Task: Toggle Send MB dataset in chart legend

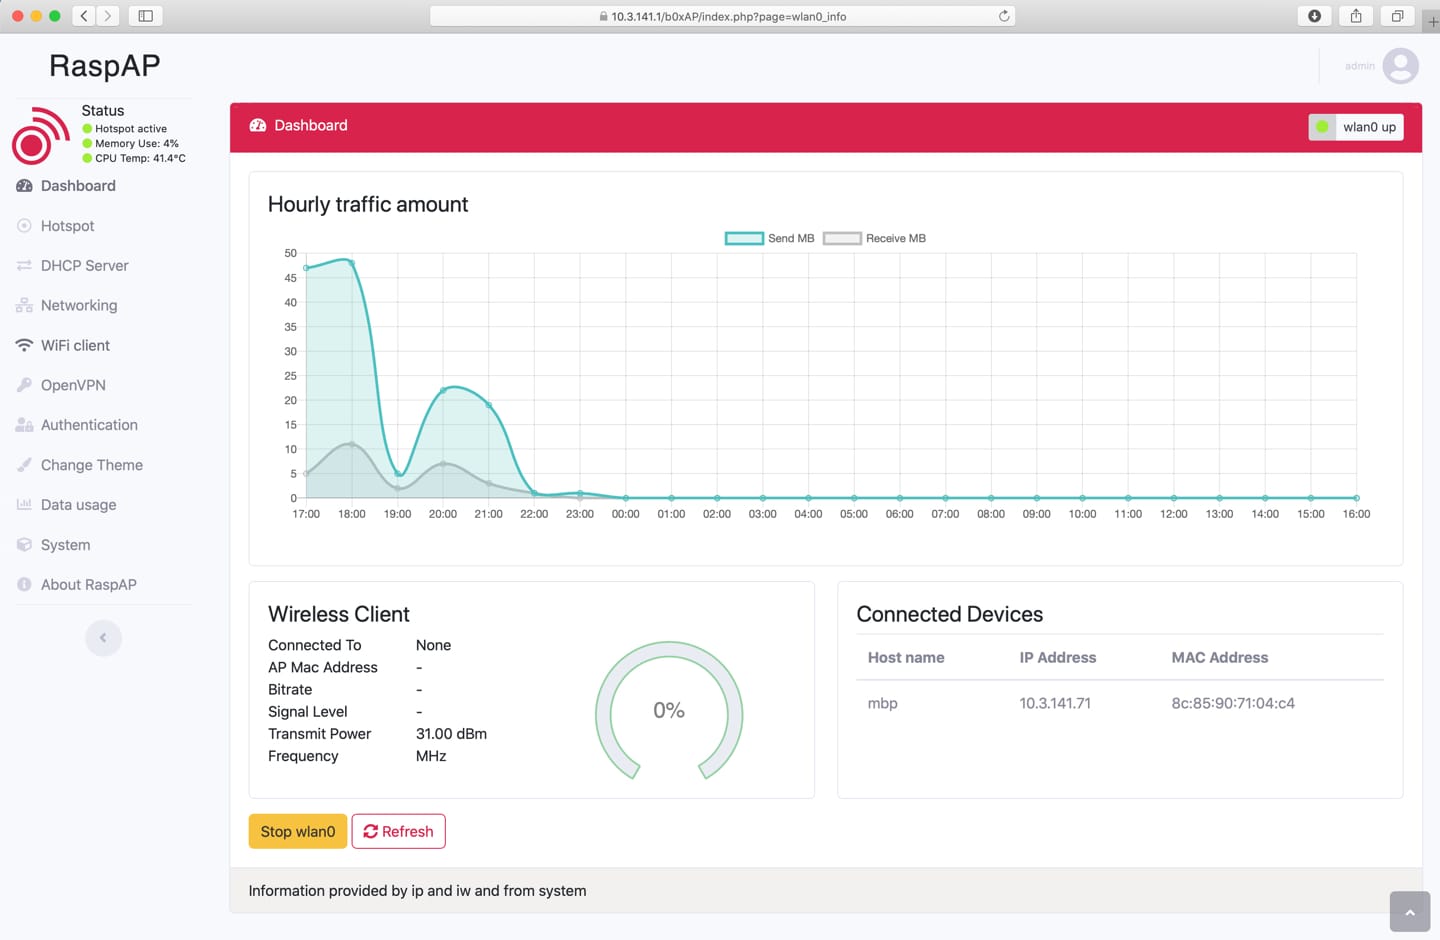Action: click(769, 238)
